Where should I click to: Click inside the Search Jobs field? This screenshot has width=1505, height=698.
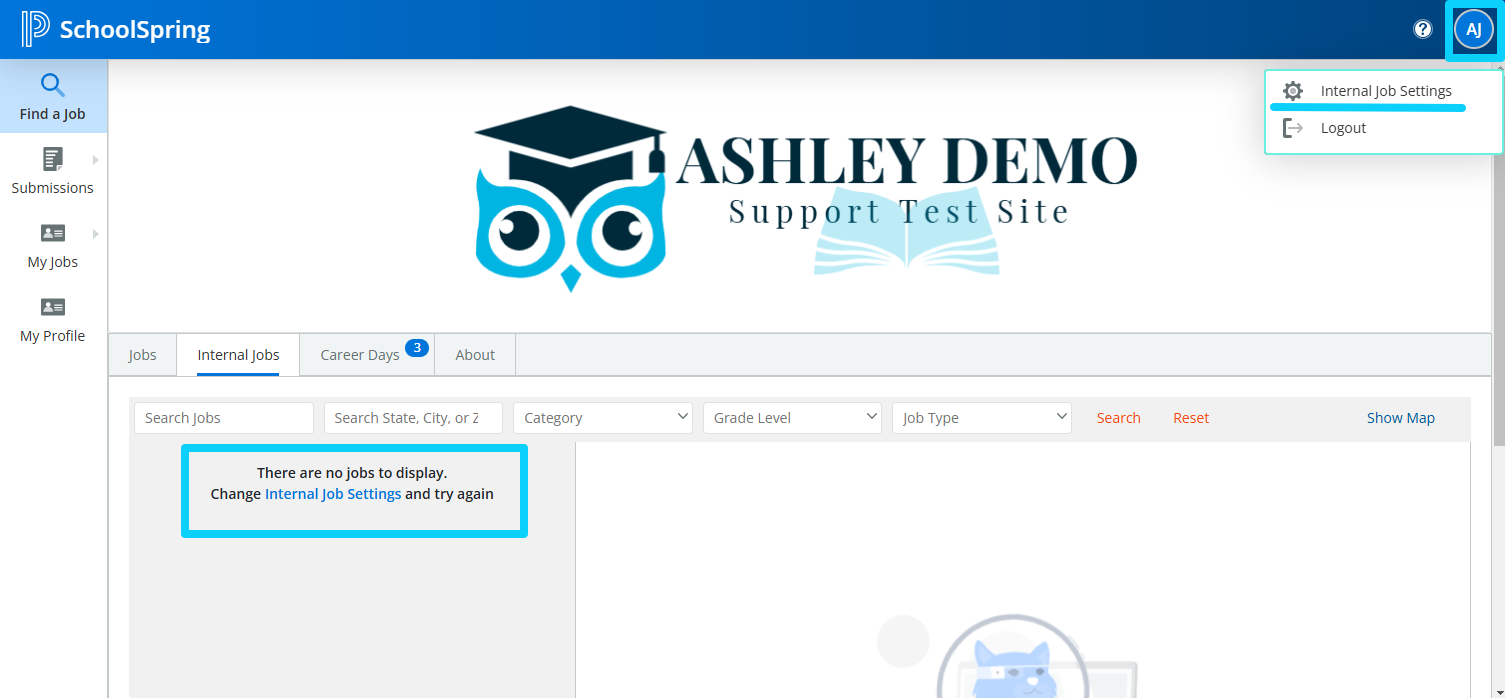[x=223, y=417]
